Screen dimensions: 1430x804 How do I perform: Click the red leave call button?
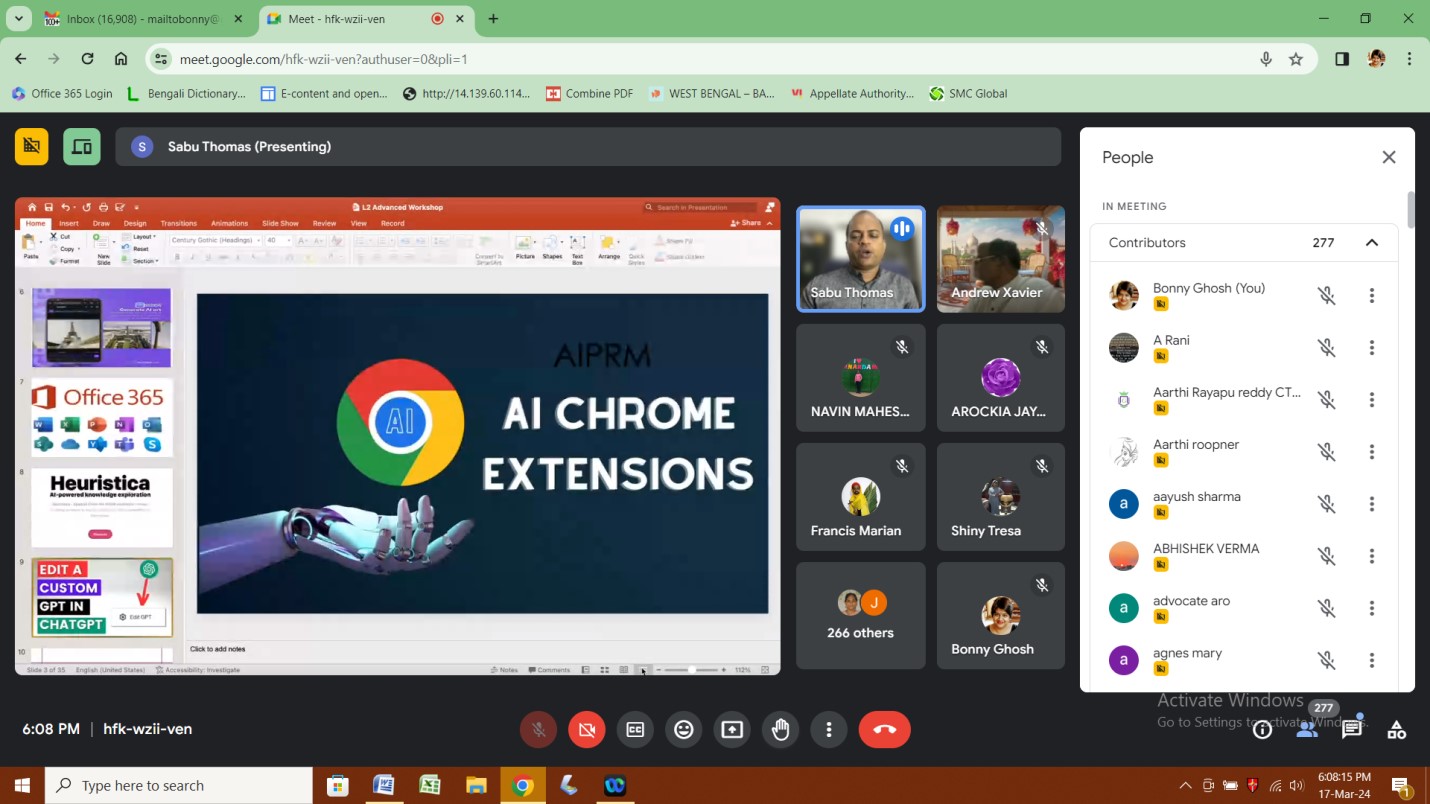pos(884,730)
